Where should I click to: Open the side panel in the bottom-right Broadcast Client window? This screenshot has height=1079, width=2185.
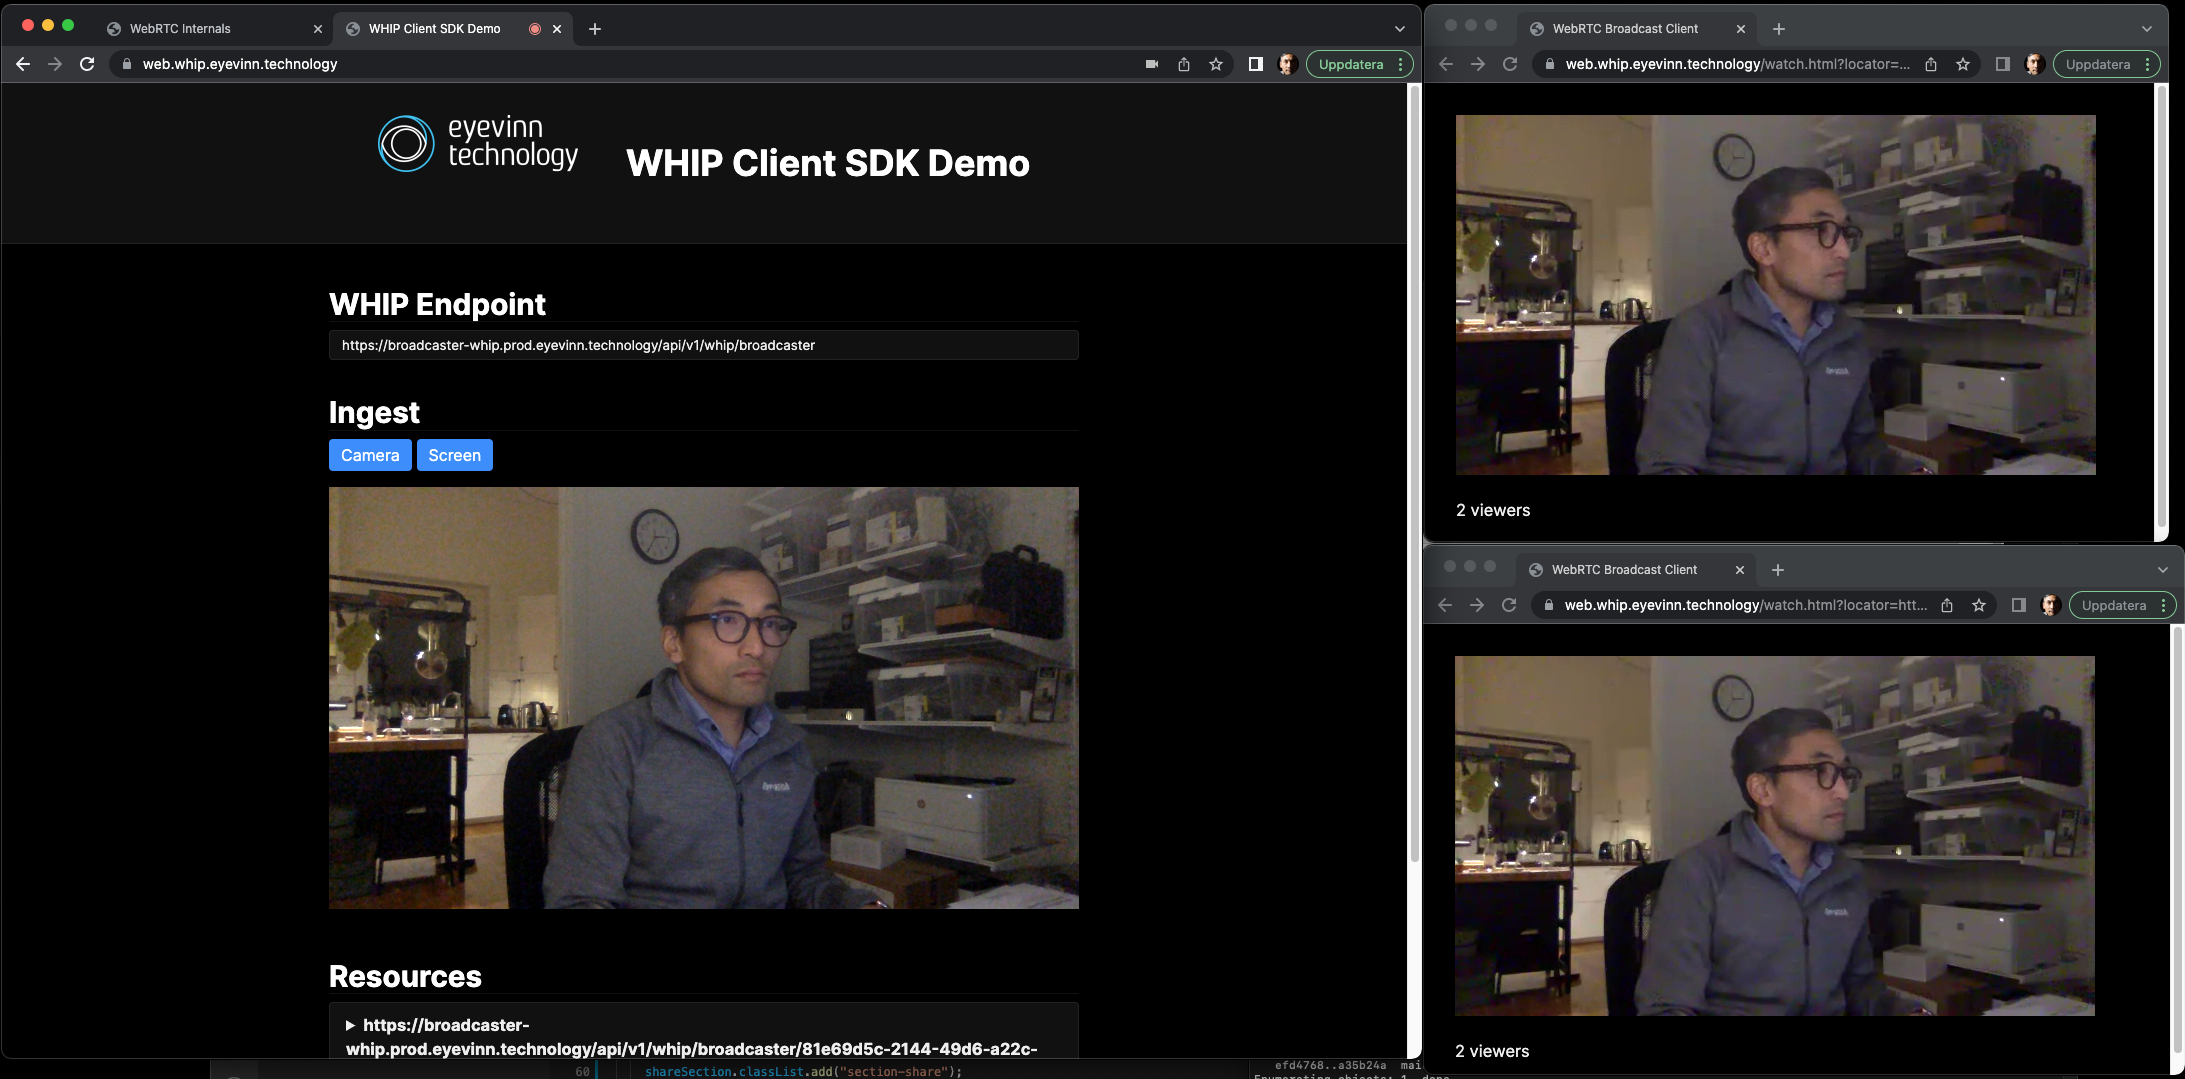pyautogui.click(x=2019, y=605)
